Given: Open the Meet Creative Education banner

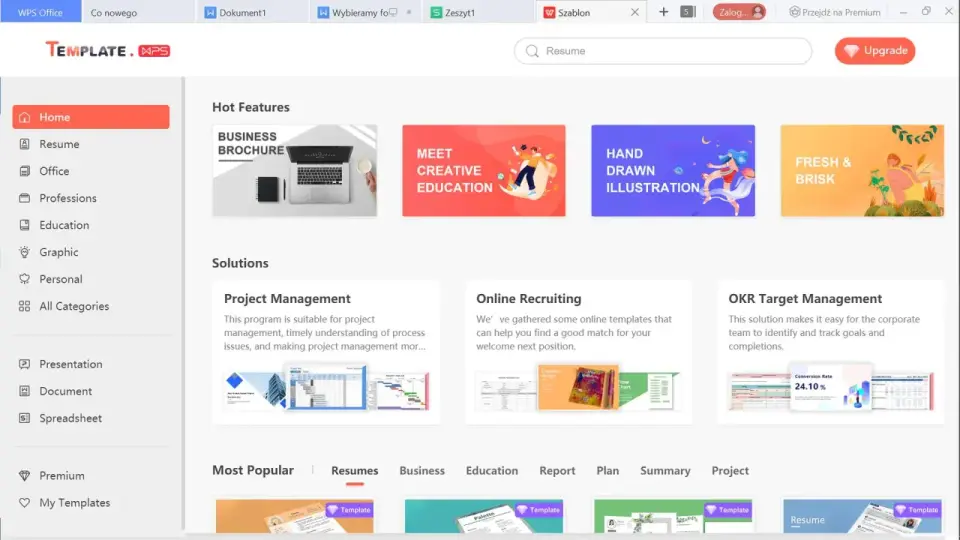Looking at the screenshot, I should (x=484, y=171).
